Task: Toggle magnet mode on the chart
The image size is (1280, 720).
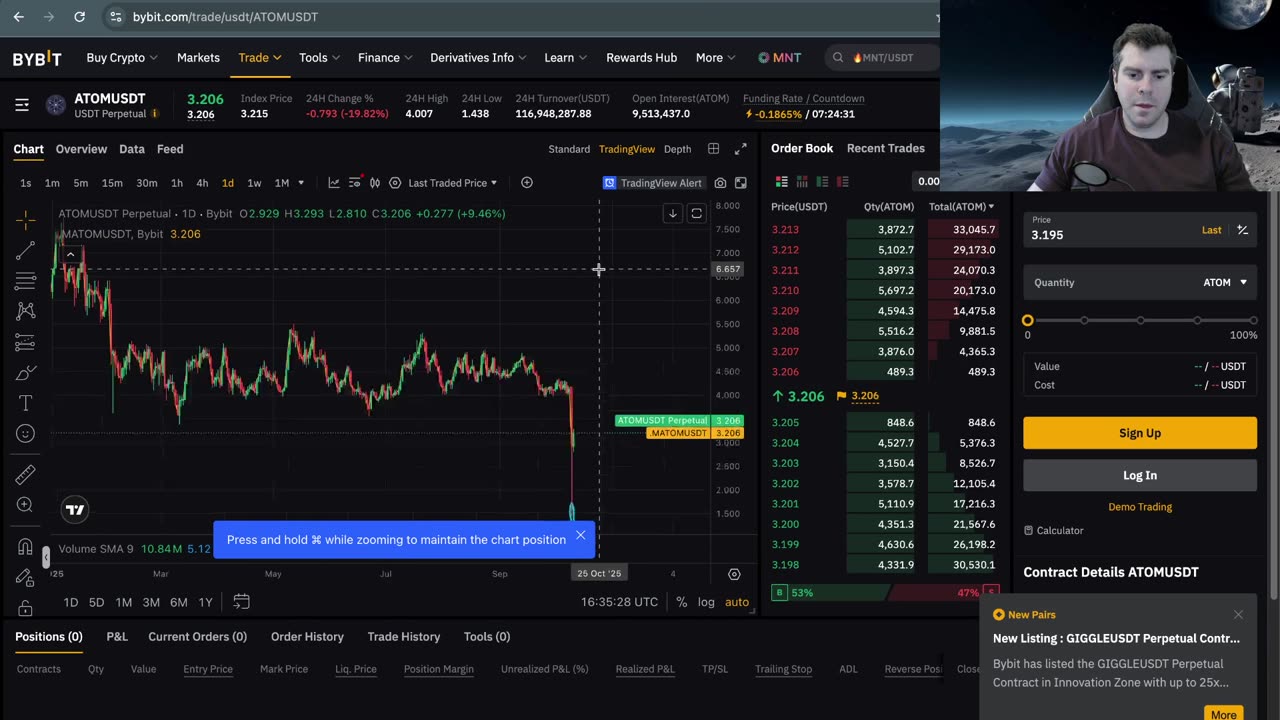Action: (x=26, y=547)
